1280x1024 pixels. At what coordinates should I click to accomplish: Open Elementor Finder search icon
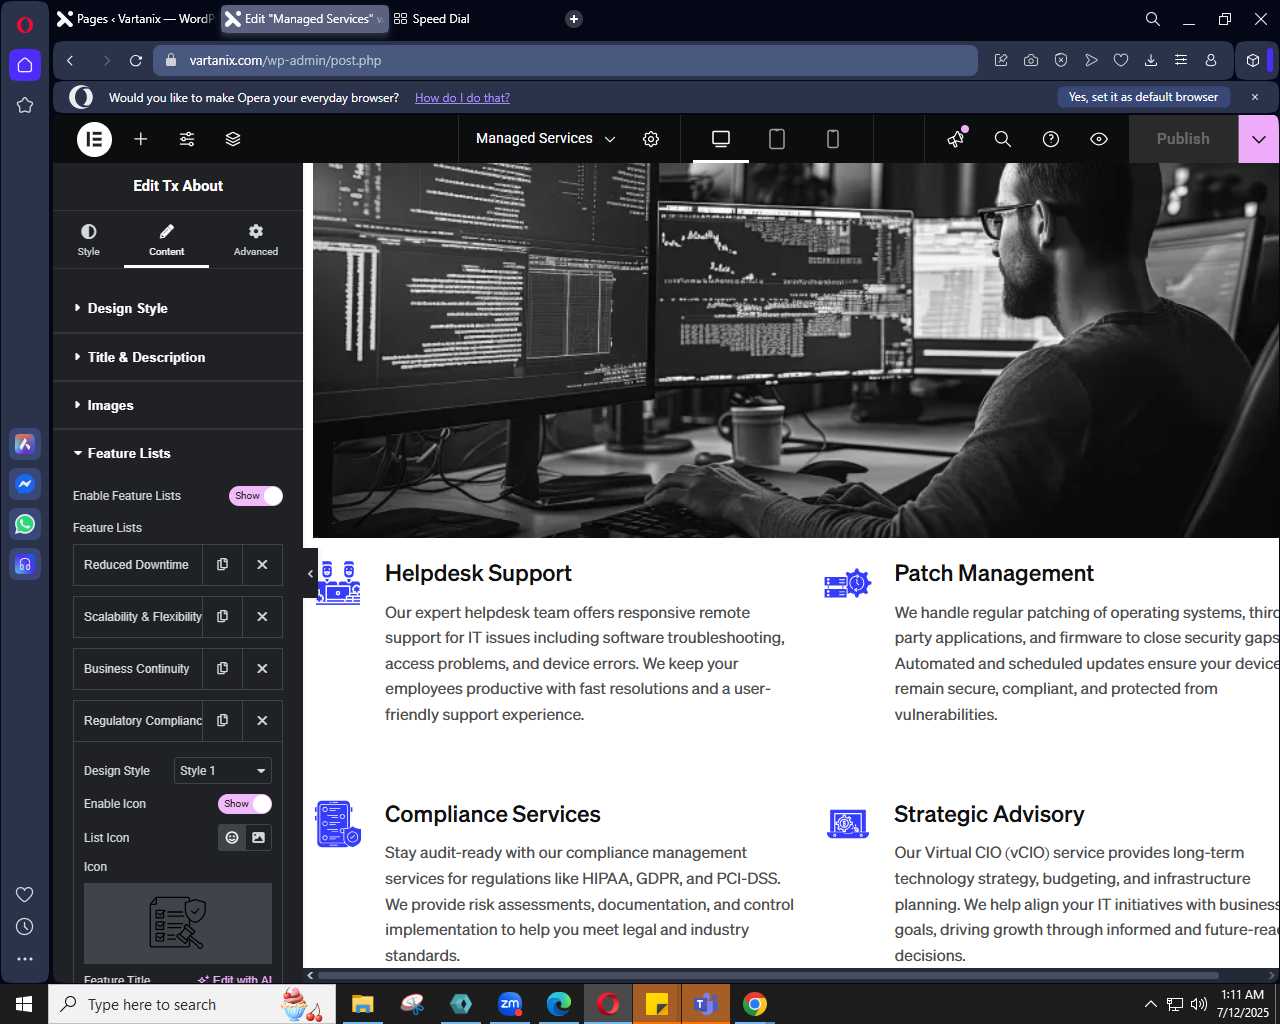[x=1003, y=139]
